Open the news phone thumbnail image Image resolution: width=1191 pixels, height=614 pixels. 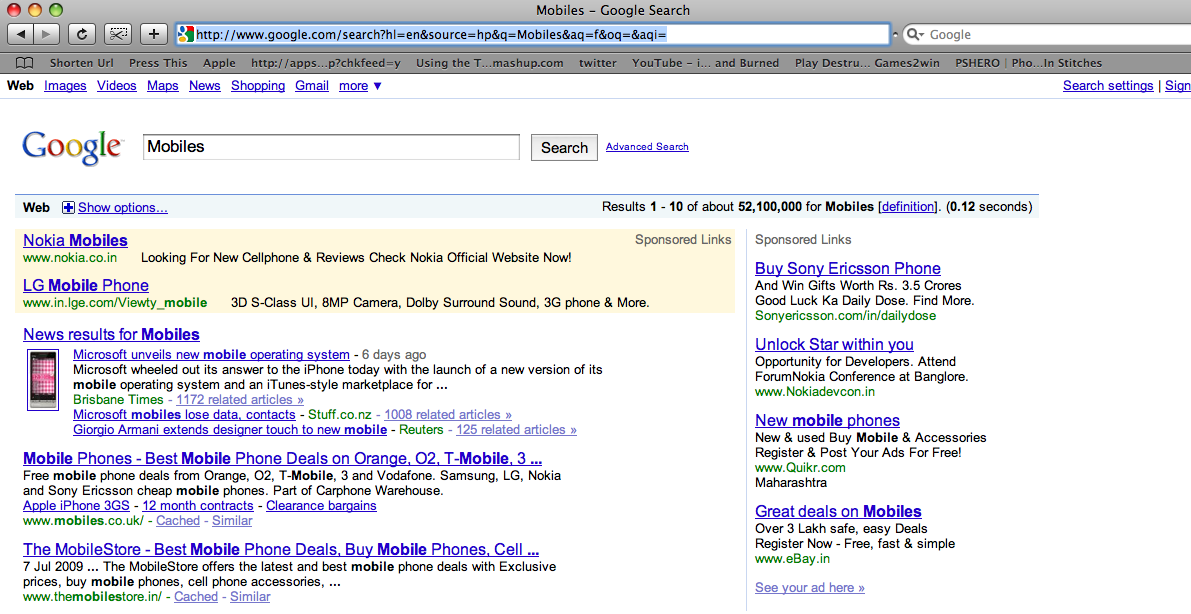pyautogui.click(x=43, y=380)
